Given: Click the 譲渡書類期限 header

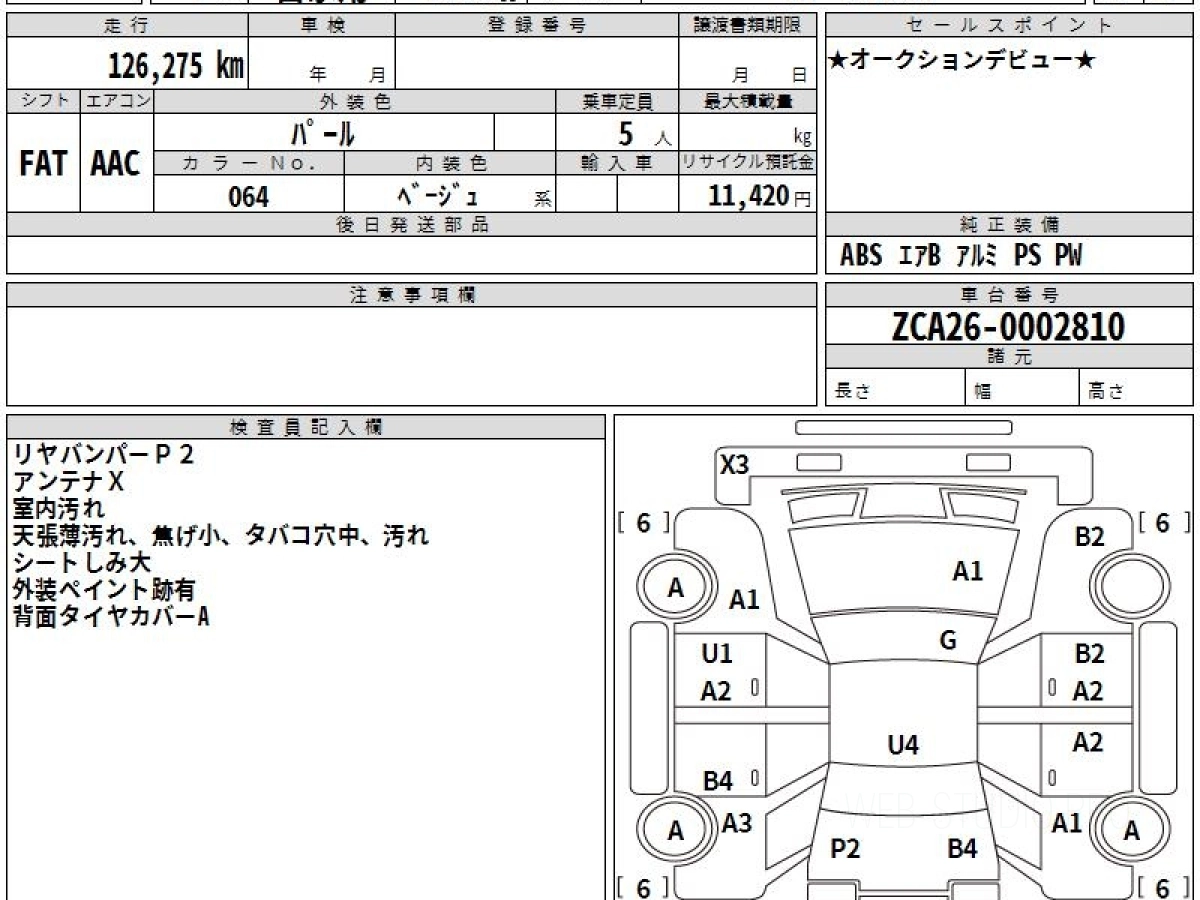Looking at the screenshot, I should (x=746, y=26).
